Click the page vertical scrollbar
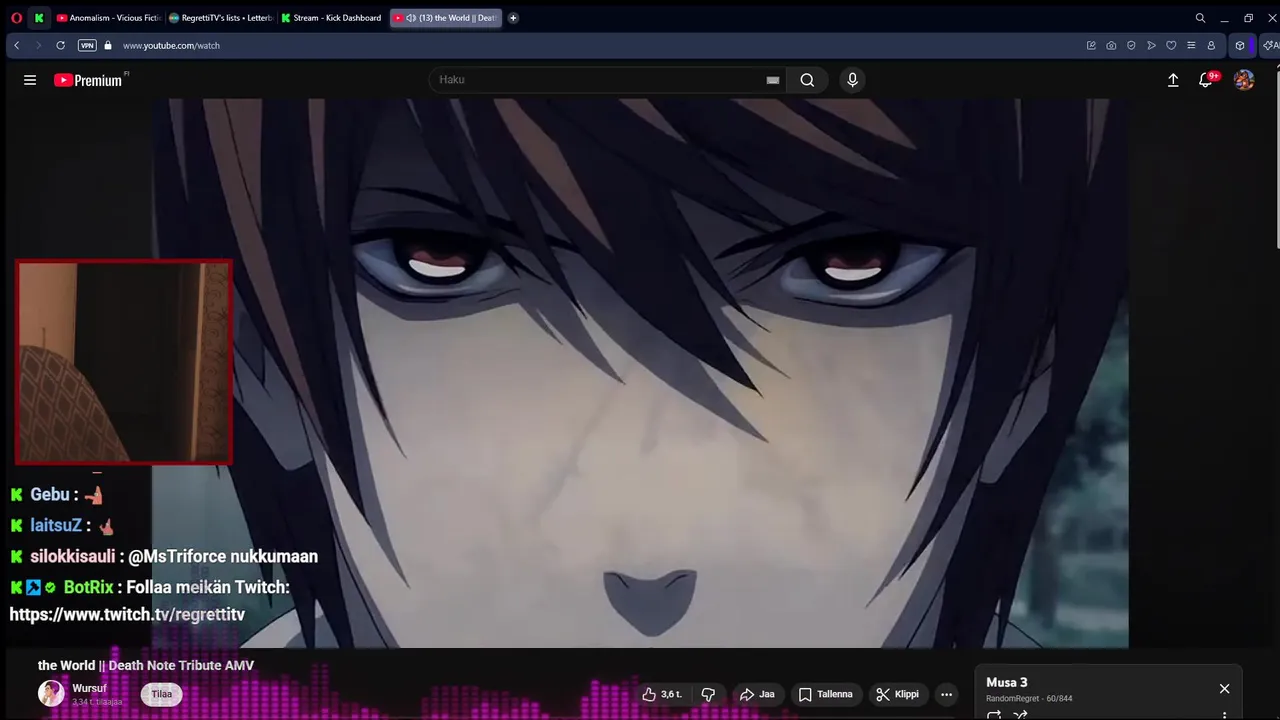This screenshot has height=720, width=1280. [1276, 160]
